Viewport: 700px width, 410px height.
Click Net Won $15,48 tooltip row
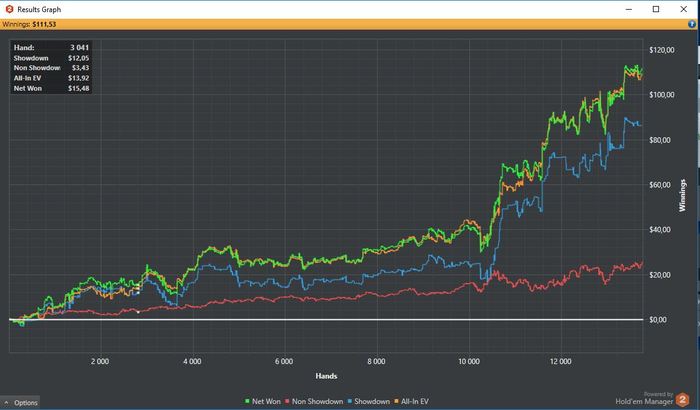pos(51,88)
